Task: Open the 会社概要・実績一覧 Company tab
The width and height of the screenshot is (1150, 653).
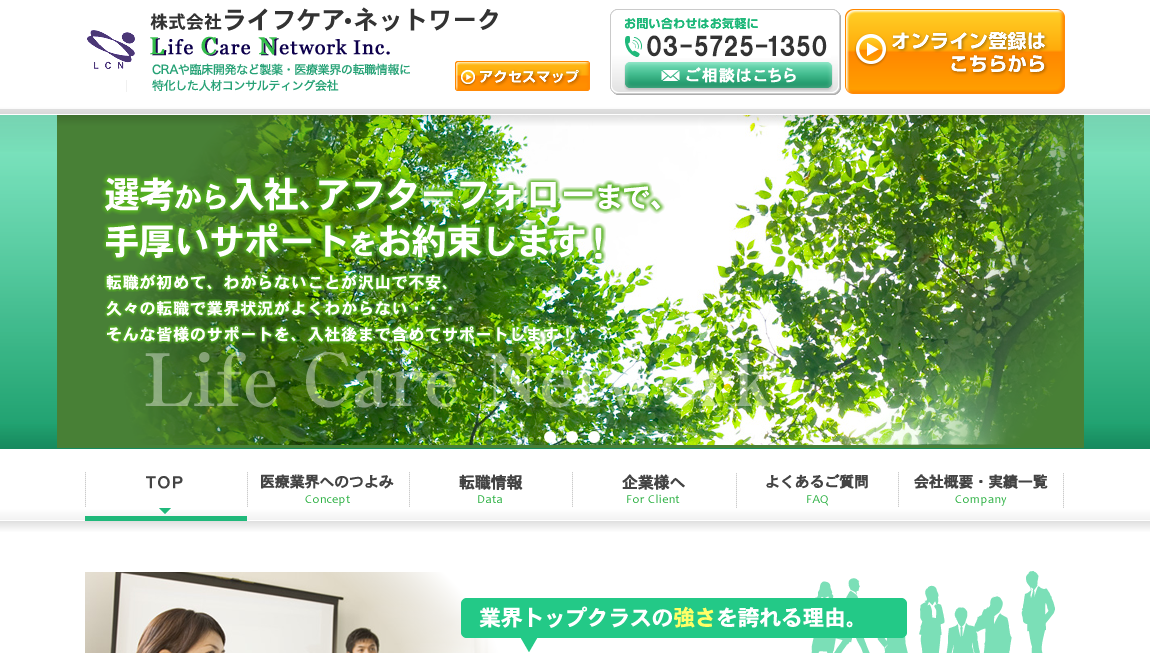Action: tap(980, 489)
